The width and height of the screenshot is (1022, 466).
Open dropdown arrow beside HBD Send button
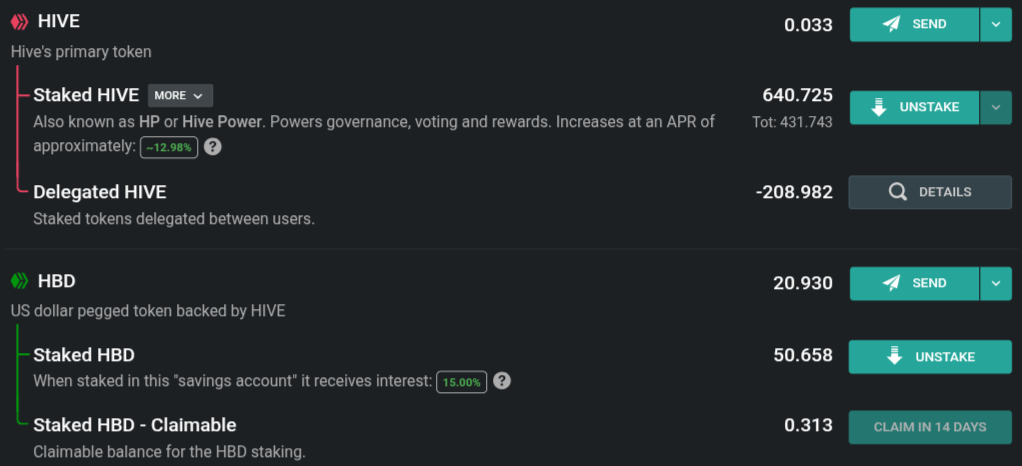tap(996, 284)
